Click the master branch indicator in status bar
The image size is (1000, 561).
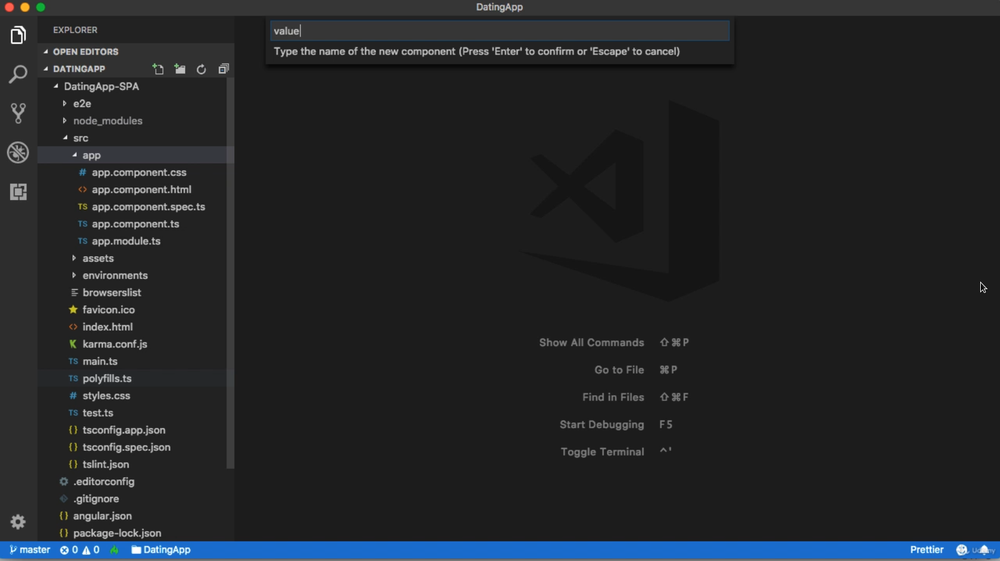(29, 550)
